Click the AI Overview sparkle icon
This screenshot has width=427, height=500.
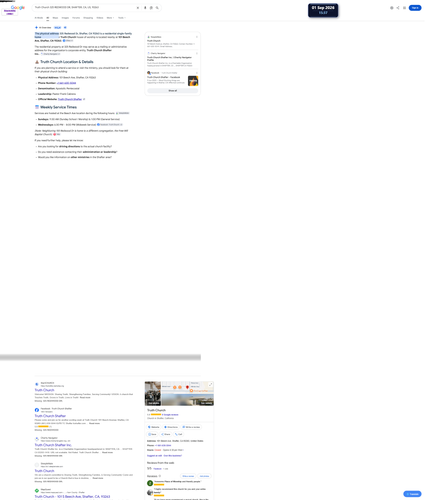[x=36, y=27]
